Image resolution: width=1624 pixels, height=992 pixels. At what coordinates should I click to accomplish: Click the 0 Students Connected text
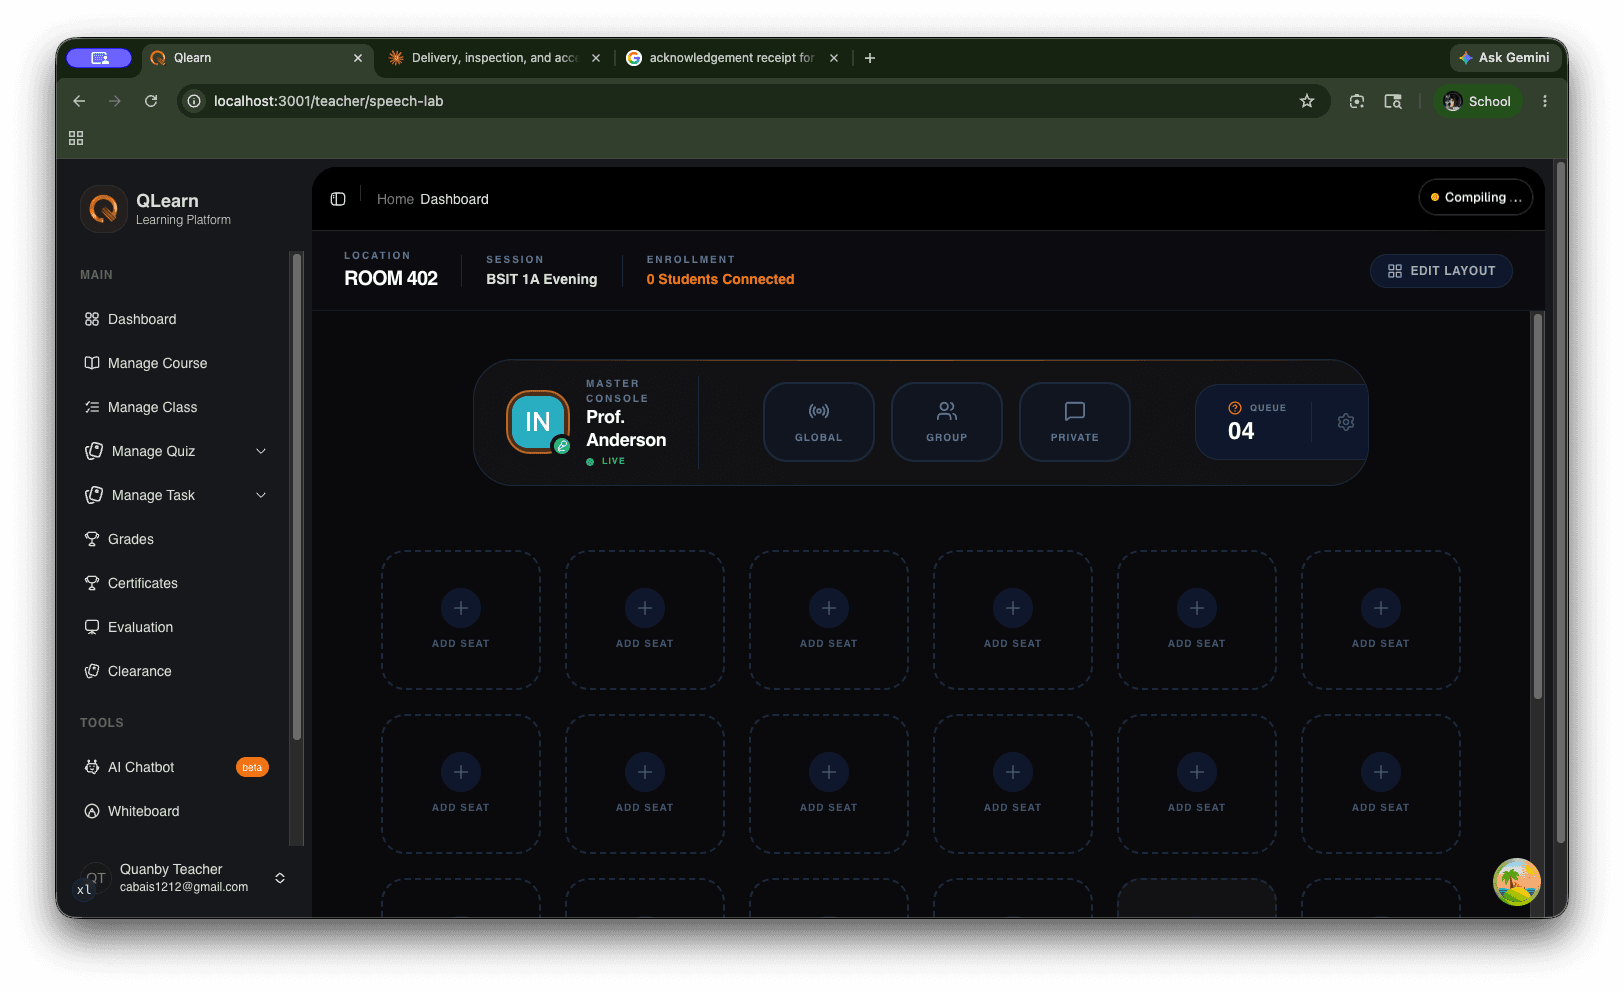720,279
